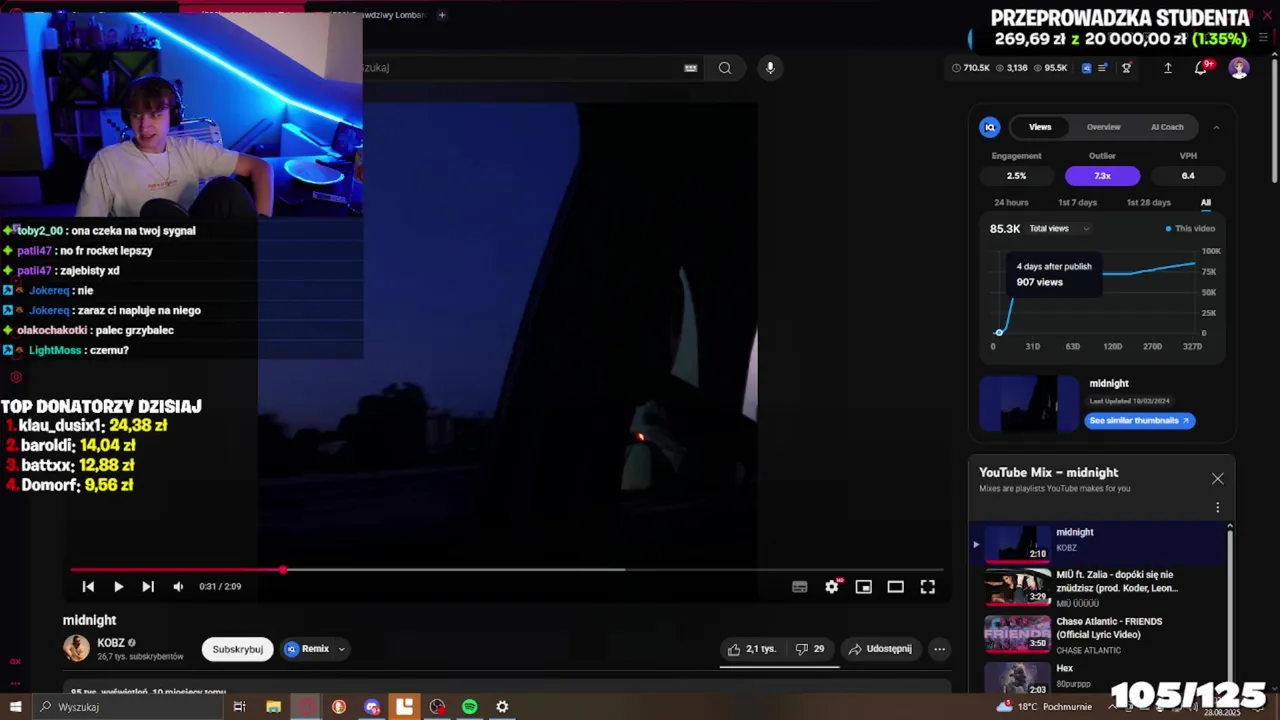Click the Udostępnij share button
Image resolution: width=1280 pixels, height=720 pixels.
click(x=880, y=649)
